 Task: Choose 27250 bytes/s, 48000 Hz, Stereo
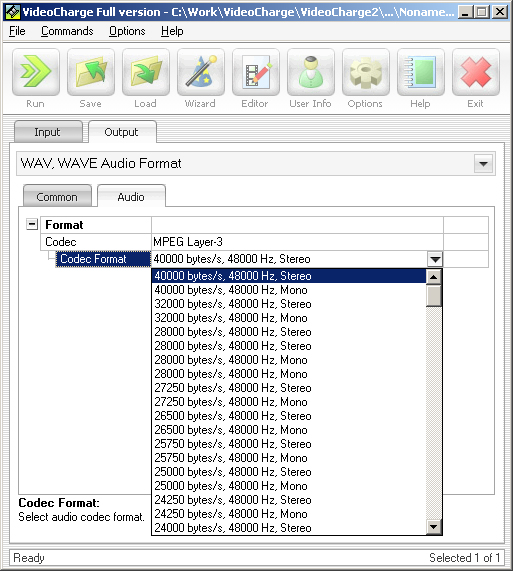point(289,388)
